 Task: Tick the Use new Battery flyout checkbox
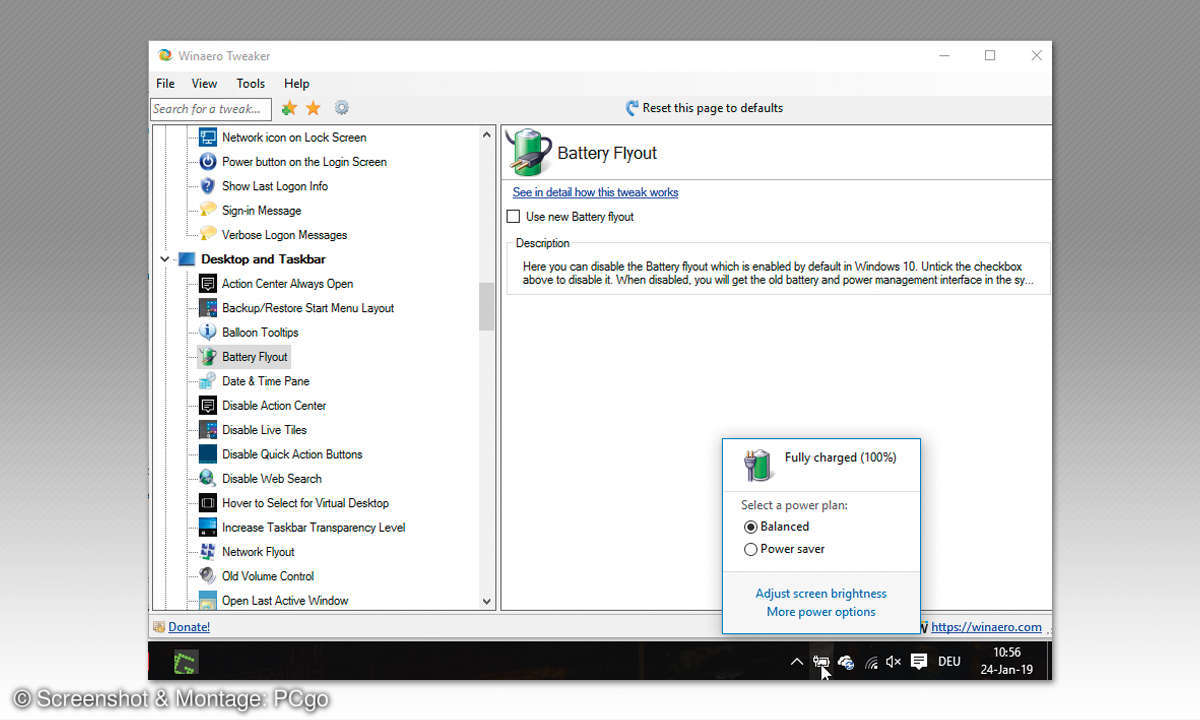click(514, 216)
